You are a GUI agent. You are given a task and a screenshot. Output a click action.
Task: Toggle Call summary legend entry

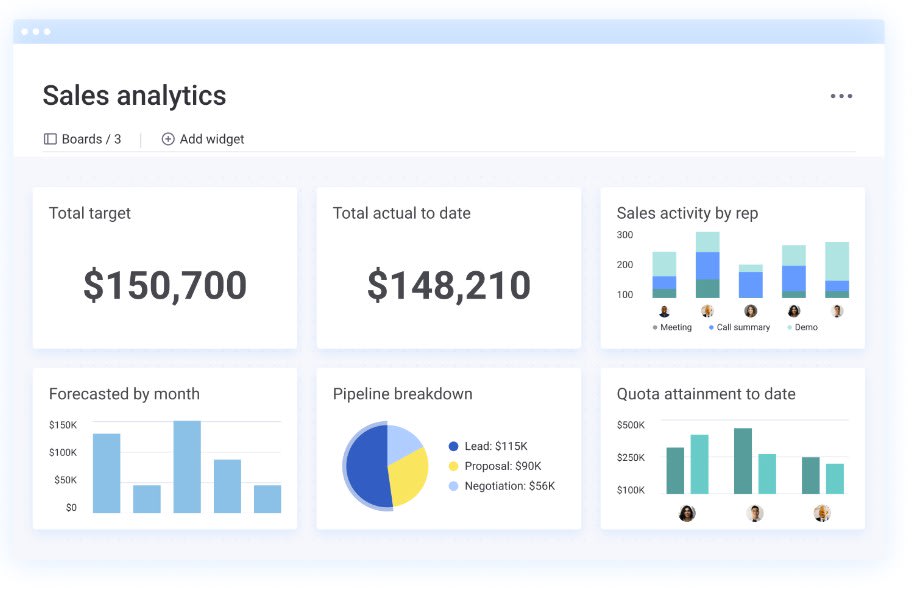739,327
